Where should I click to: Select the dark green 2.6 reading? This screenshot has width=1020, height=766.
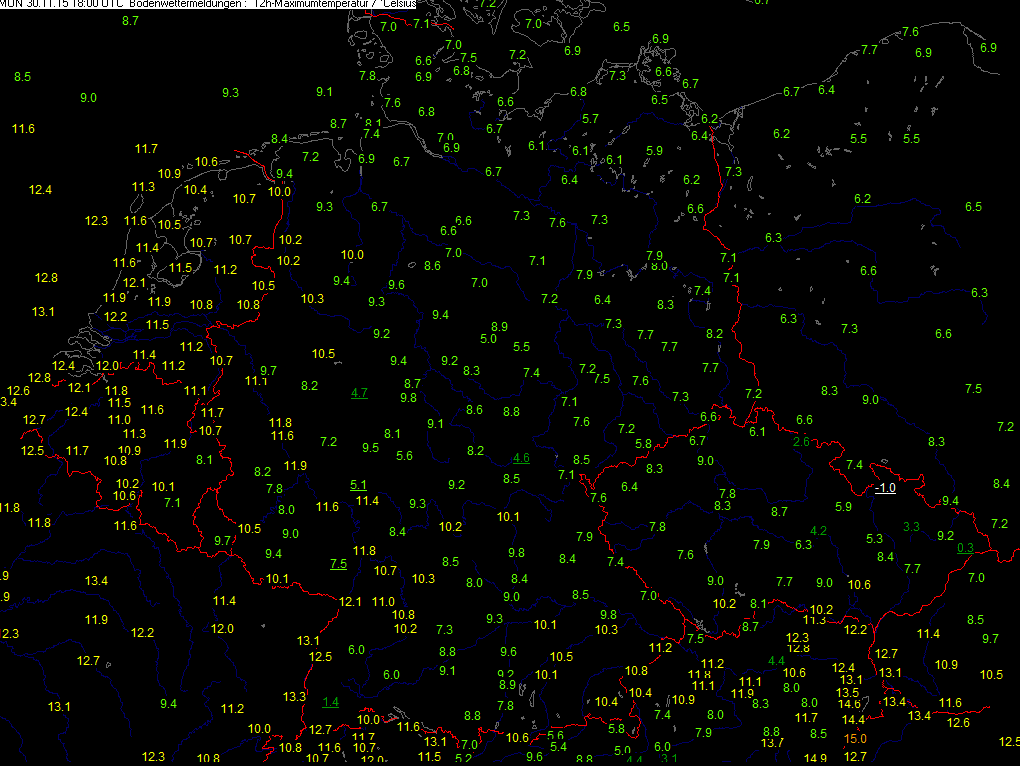coord(801,442)
